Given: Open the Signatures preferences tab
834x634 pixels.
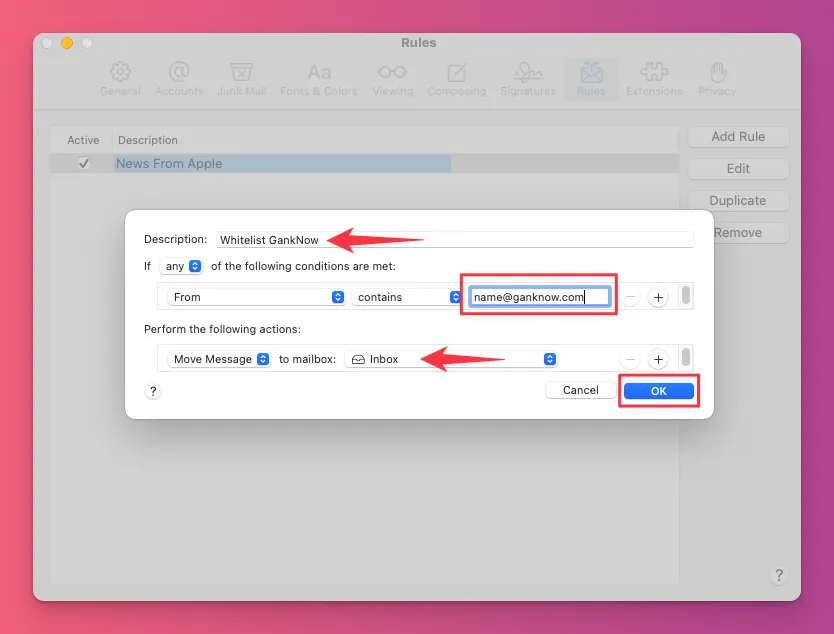Looking at the screenshot, I should tap(528, 79).
